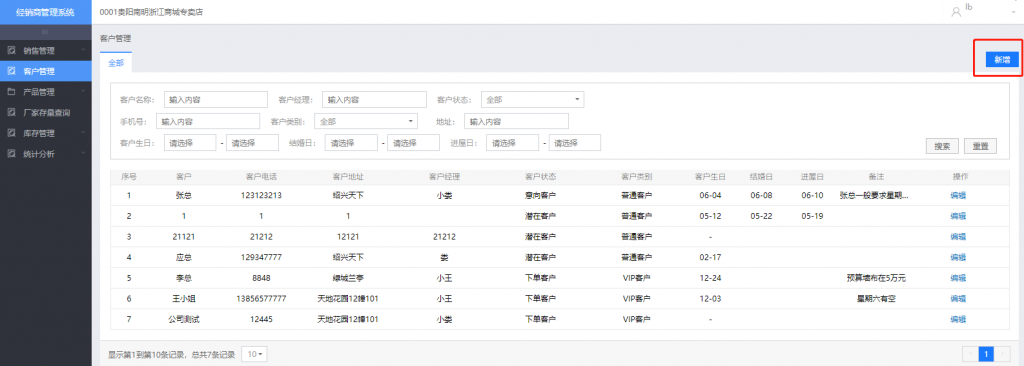Click the next page arrow
This screenshot has height=366, width=1024.
[x=1001, y=354]
